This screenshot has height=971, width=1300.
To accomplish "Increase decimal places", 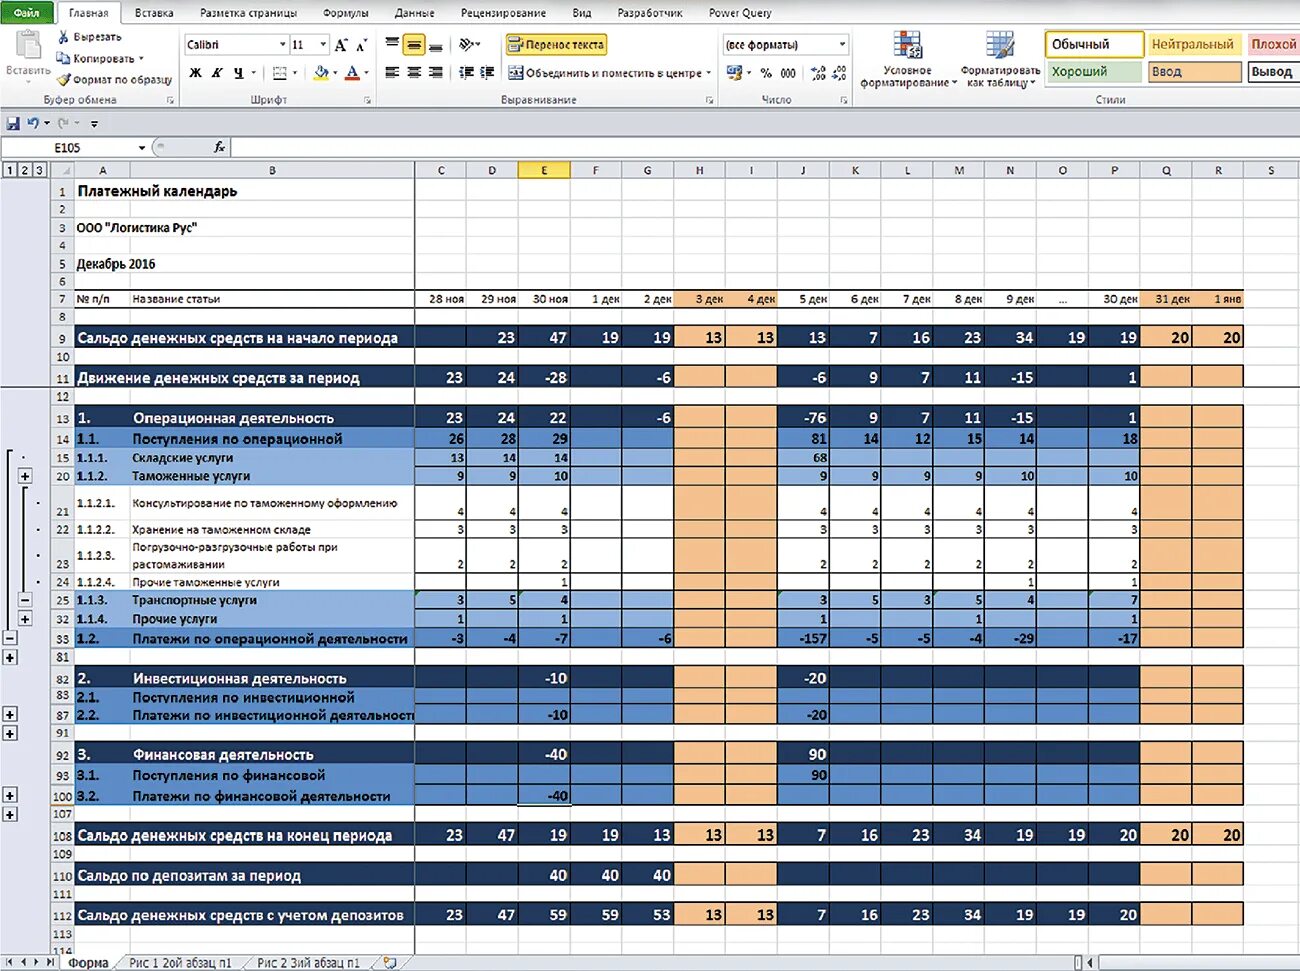I will 818,73.
